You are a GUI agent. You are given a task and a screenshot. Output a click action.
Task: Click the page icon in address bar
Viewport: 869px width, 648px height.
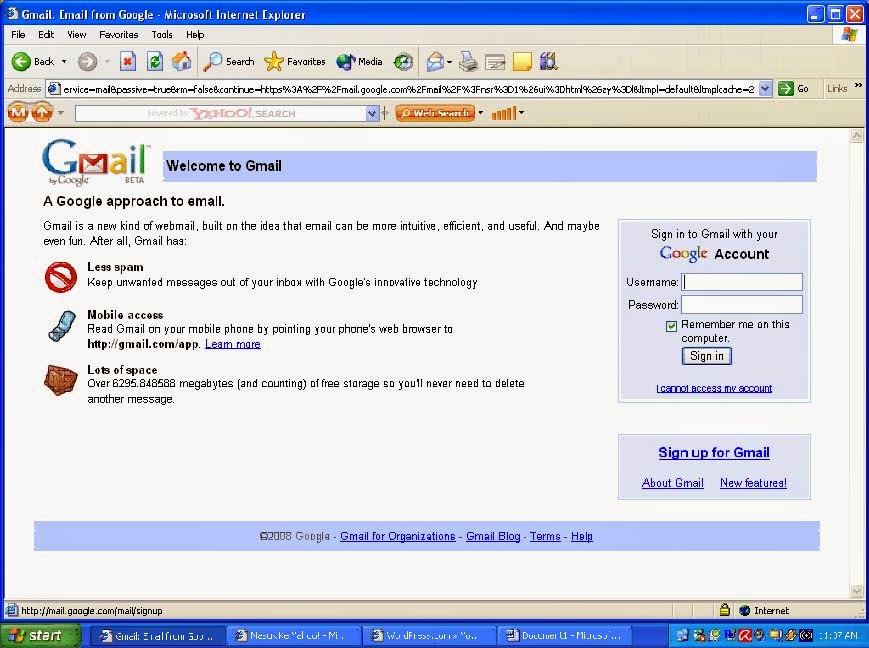coord(54,89)
